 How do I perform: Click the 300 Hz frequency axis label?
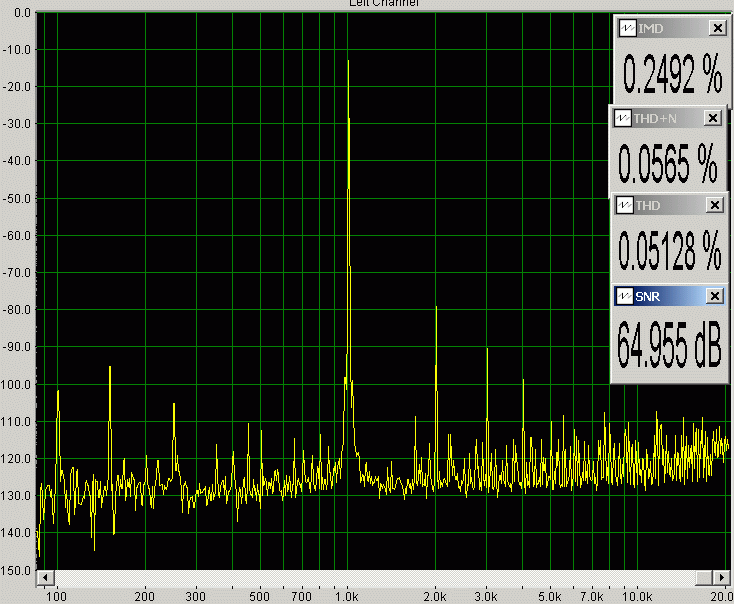[196, 597]
